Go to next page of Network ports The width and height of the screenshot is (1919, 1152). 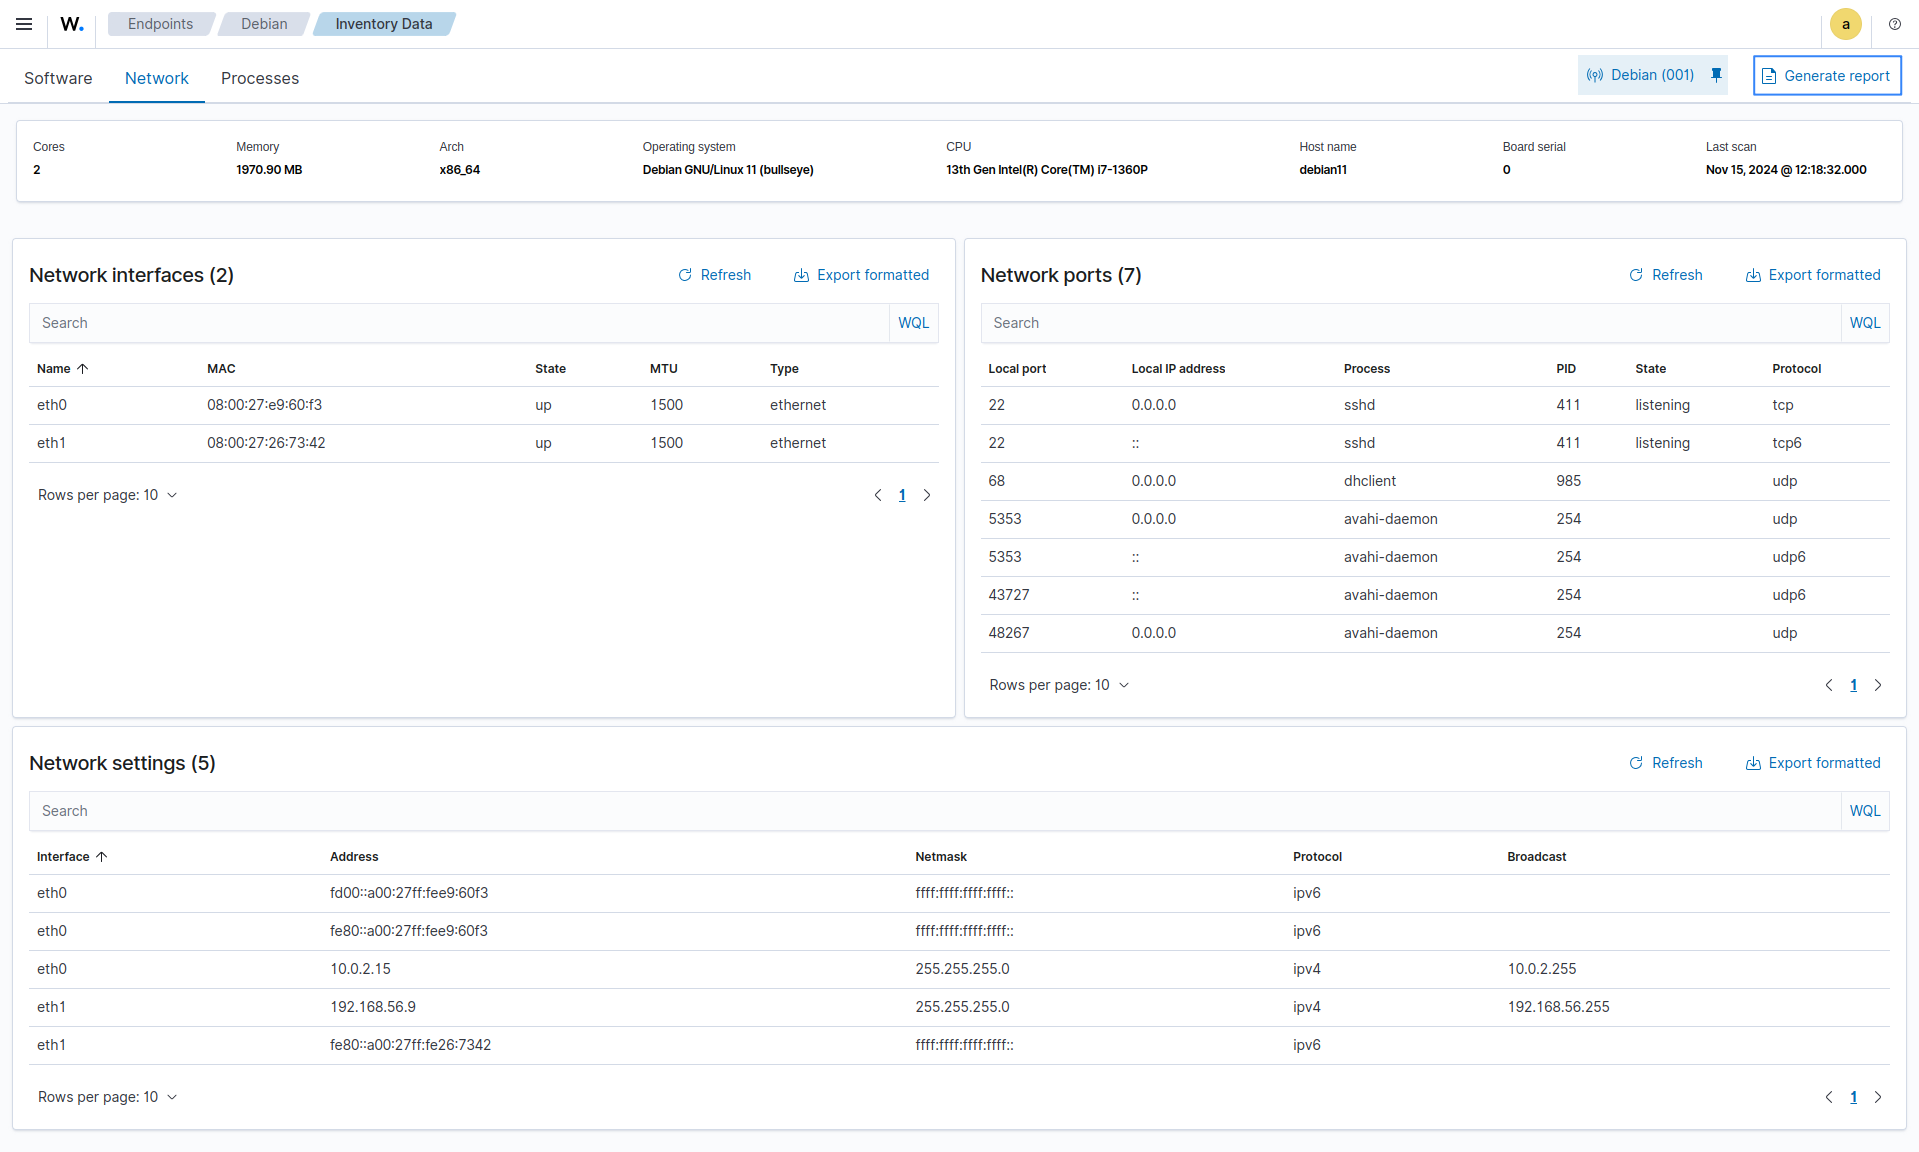point(1878,685)
